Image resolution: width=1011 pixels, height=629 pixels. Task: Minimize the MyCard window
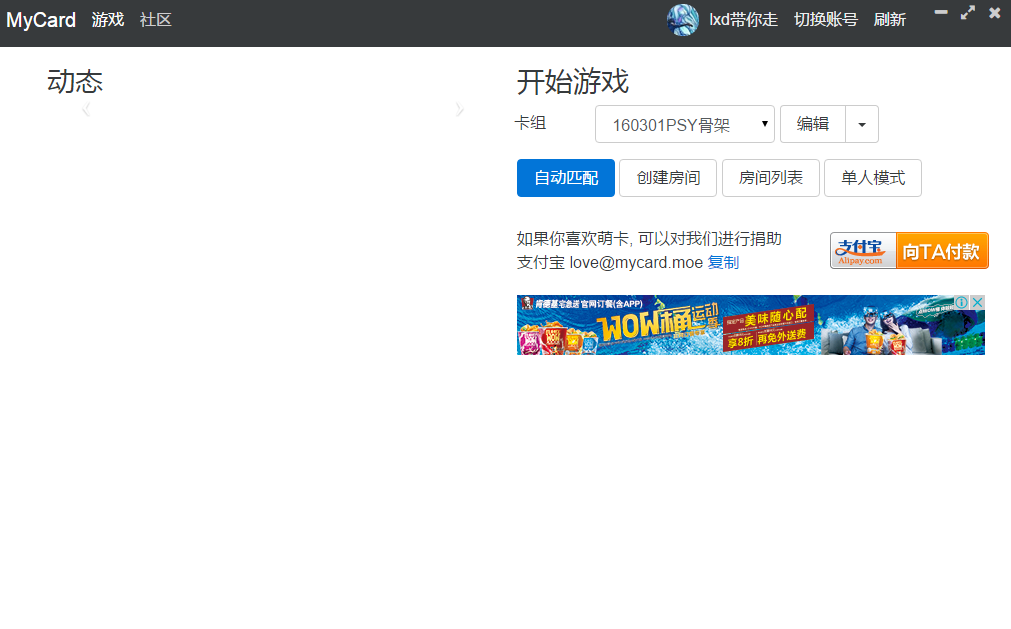tap(941, 12)
